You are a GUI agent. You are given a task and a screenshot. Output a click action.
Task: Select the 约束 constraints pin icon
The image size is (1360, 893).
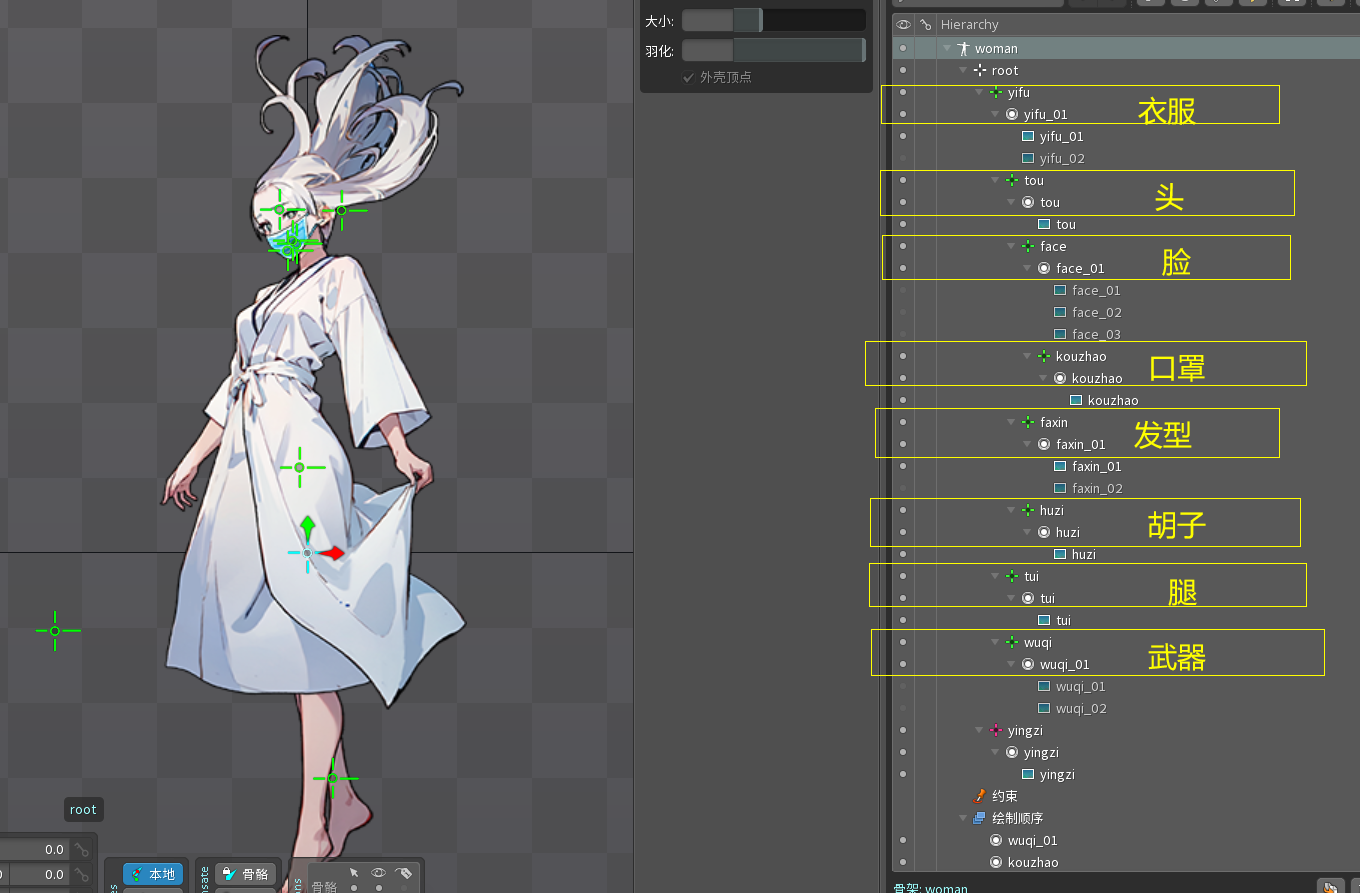click(980, 796)
